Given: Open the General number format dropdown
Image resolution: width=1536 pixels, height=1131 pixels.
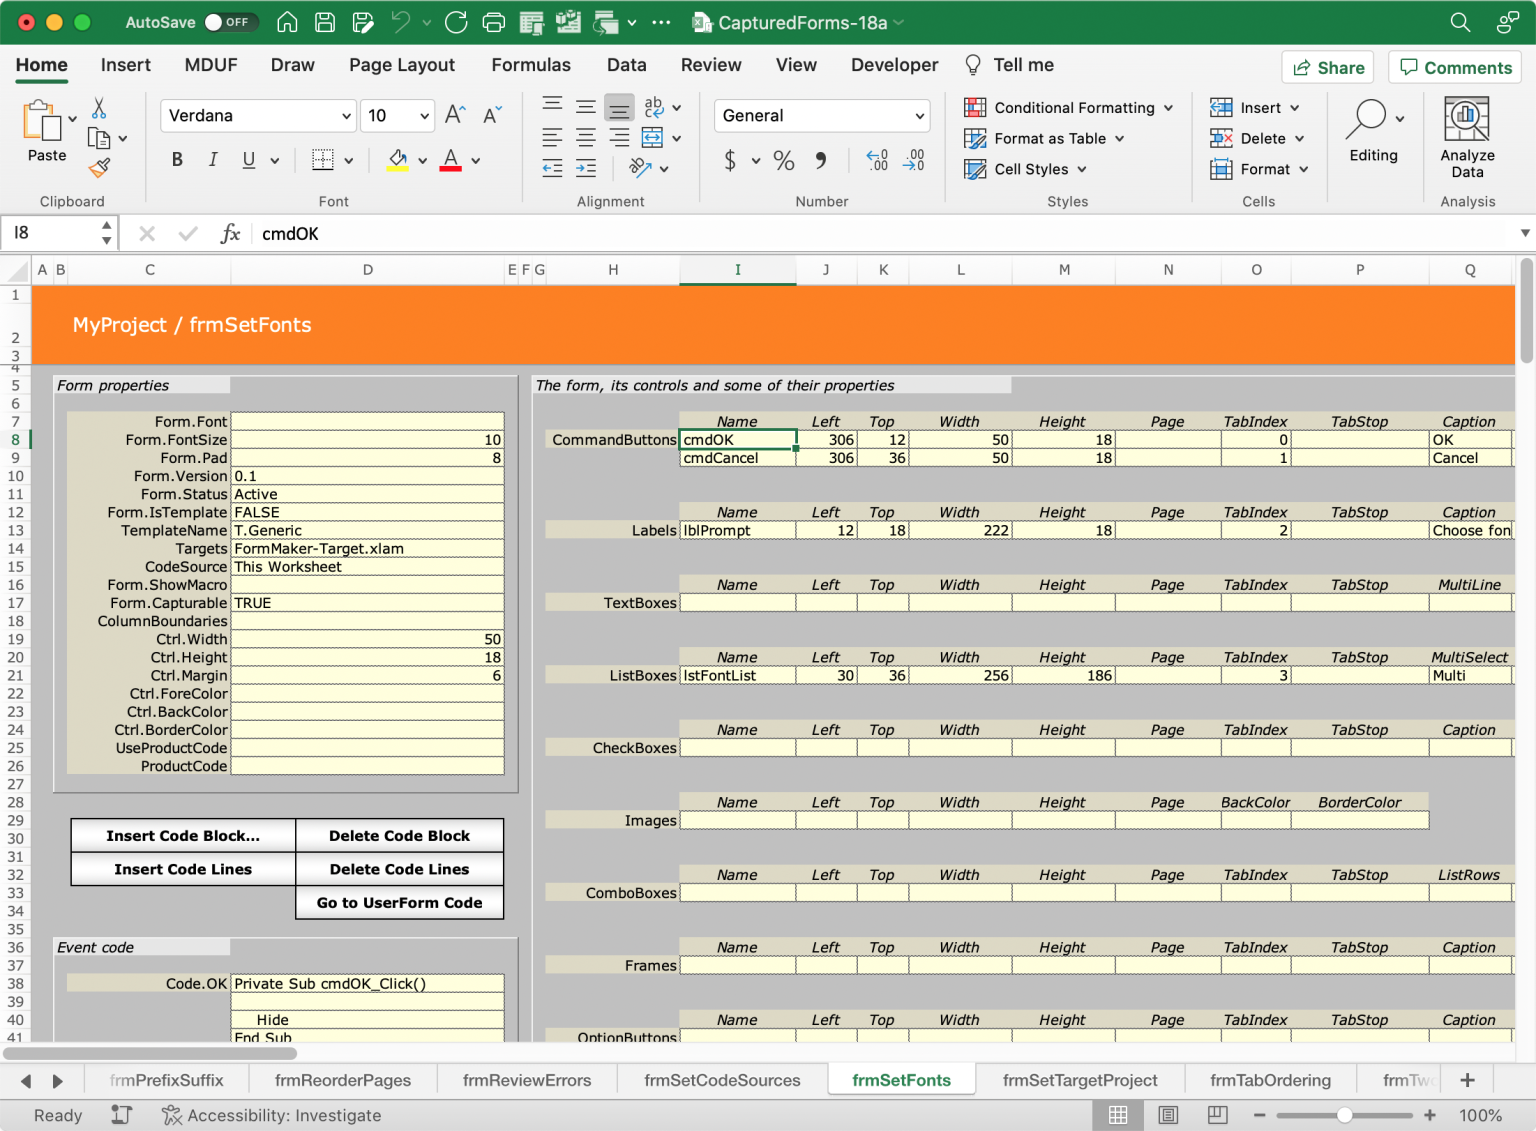Looking at the screenshot, I should point(919,115).
